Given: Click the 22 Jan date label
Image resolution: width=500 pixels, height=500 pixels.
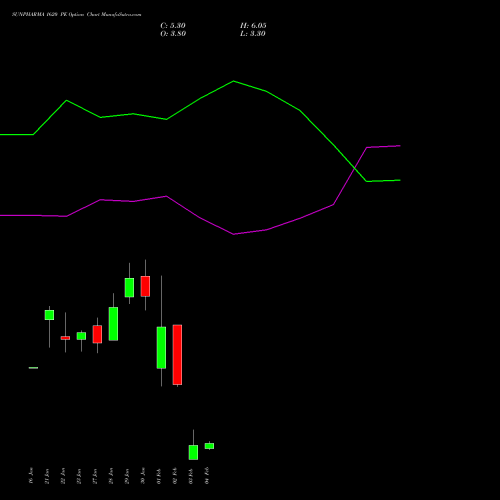Looking at the screenshot, I should pyautogui.click(x=63, y=476).
